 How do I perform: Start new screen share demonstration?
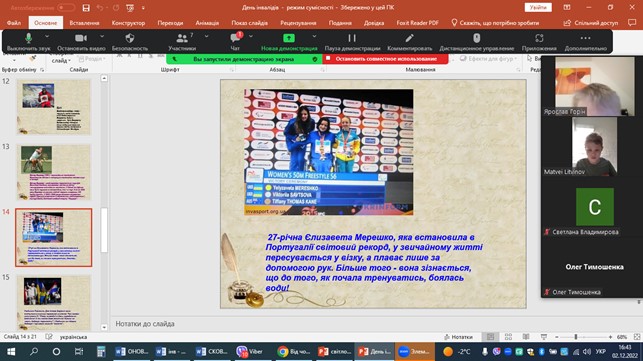[289, 42]
